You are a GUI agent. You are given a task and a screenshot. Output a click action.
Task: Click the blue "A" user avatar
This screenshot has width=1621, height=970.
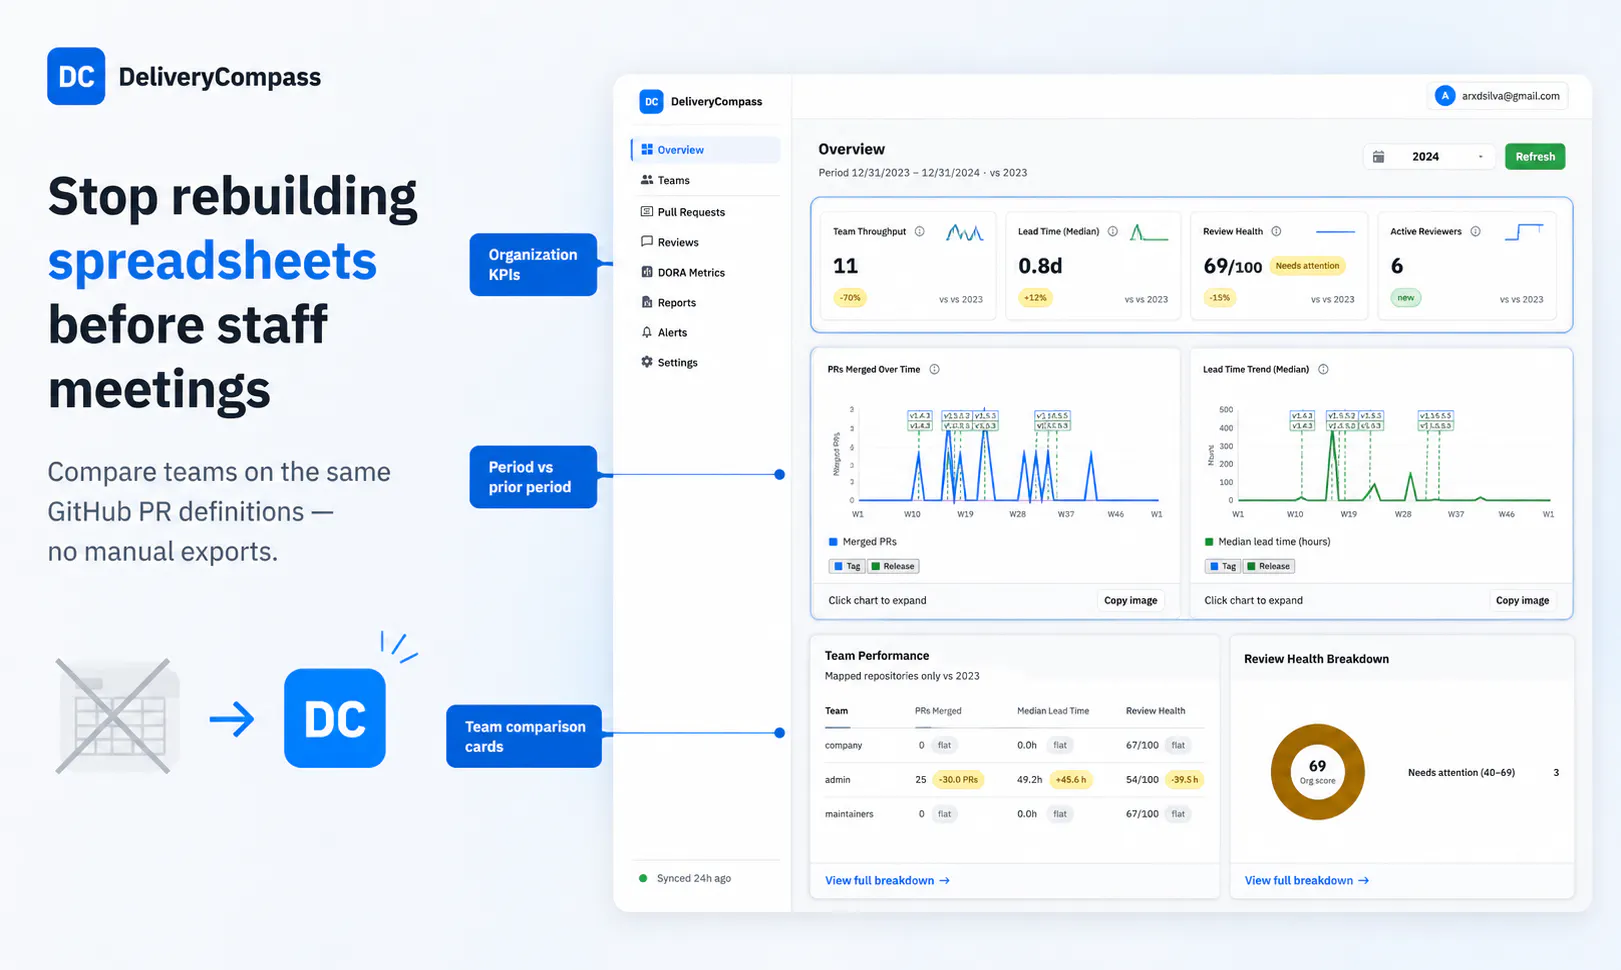[1444, 96]
